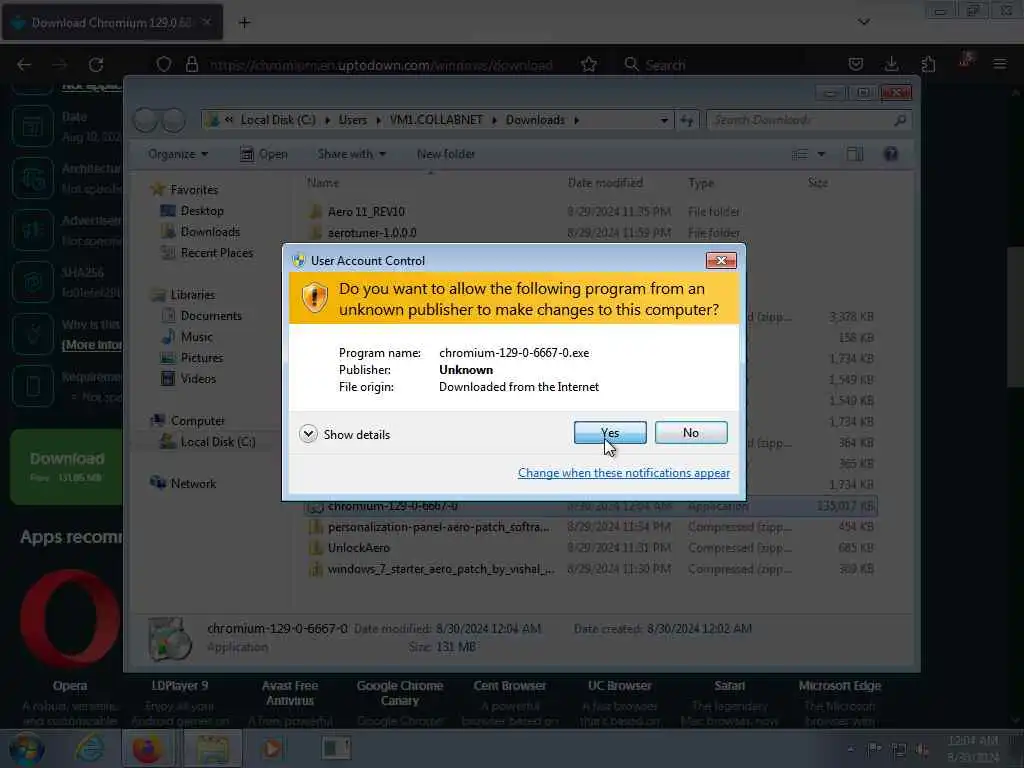The height and width of the screenshot is (768, 1024).
Task: Toggle the Explorer preview pane icon
Action: tap(854, 154)
